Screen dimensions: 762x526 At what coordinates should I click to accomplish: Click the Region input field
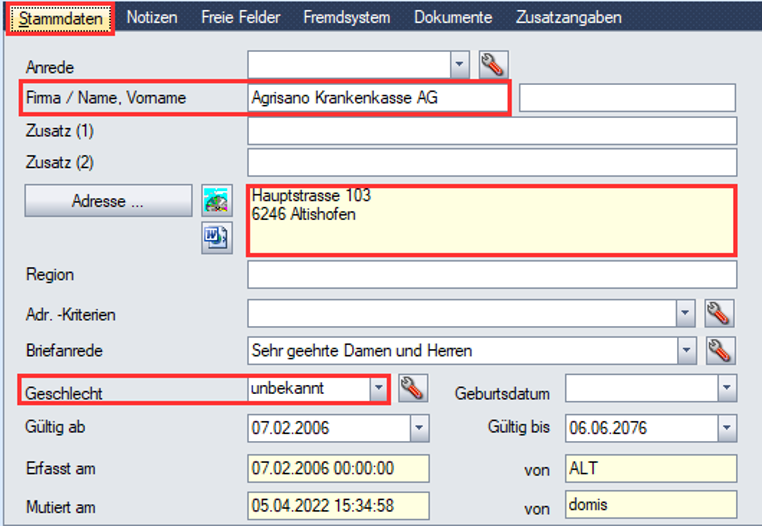click(x=492, y=275)
